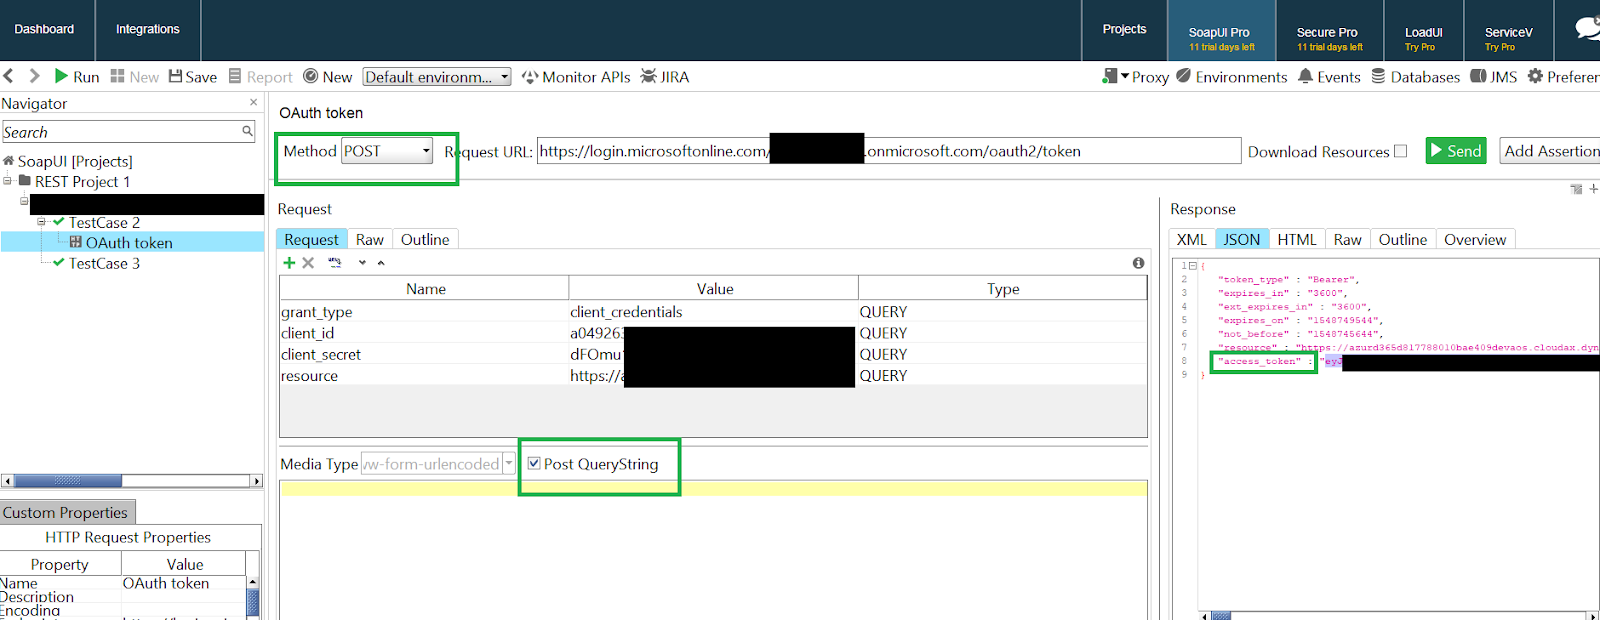This screenshot has height=620, width=1600.
Task: Open Preferences gear icon
Action: [1535, 76]
